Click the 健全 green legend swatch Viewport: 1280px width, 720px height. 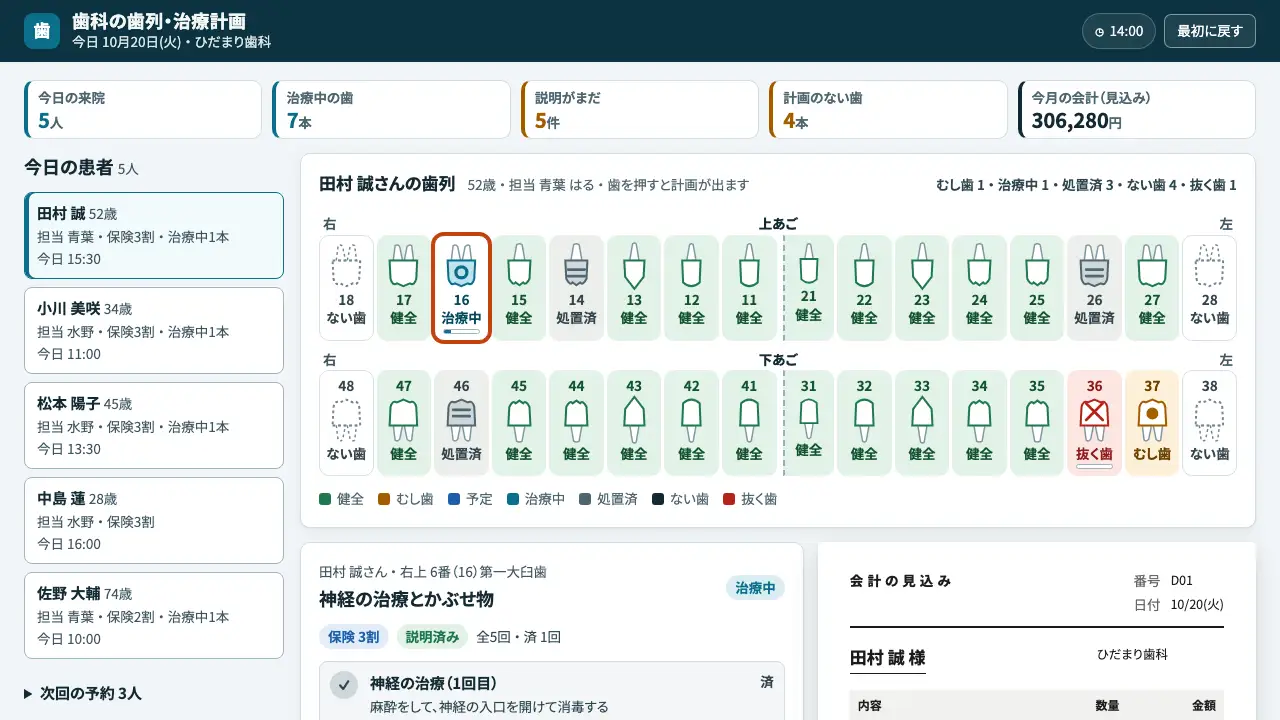click(325, 499)
